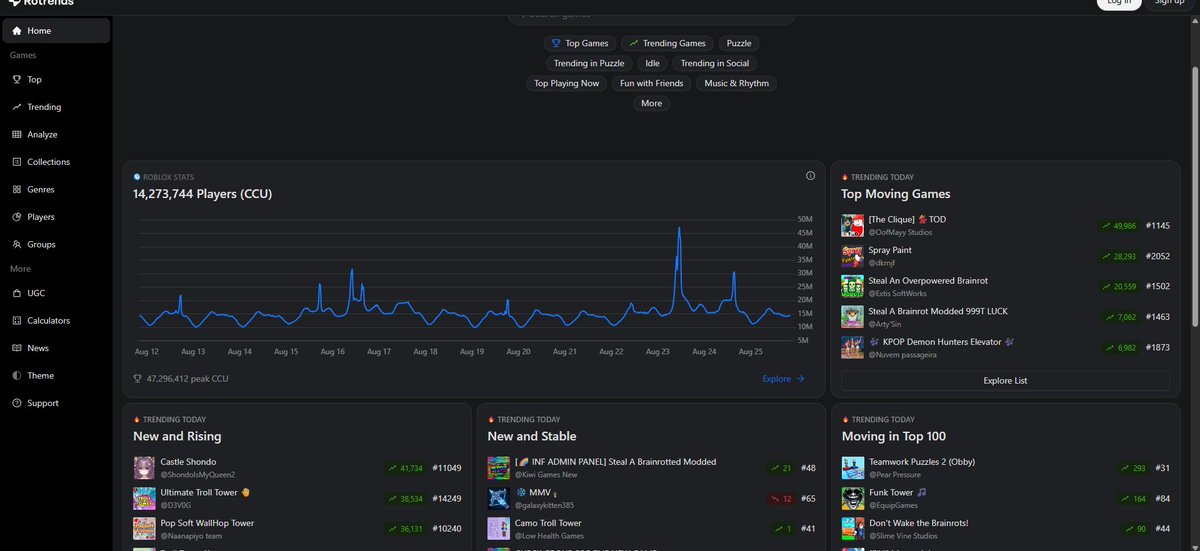Click the Aug 23 peak on chart

[x=679, y=230]
